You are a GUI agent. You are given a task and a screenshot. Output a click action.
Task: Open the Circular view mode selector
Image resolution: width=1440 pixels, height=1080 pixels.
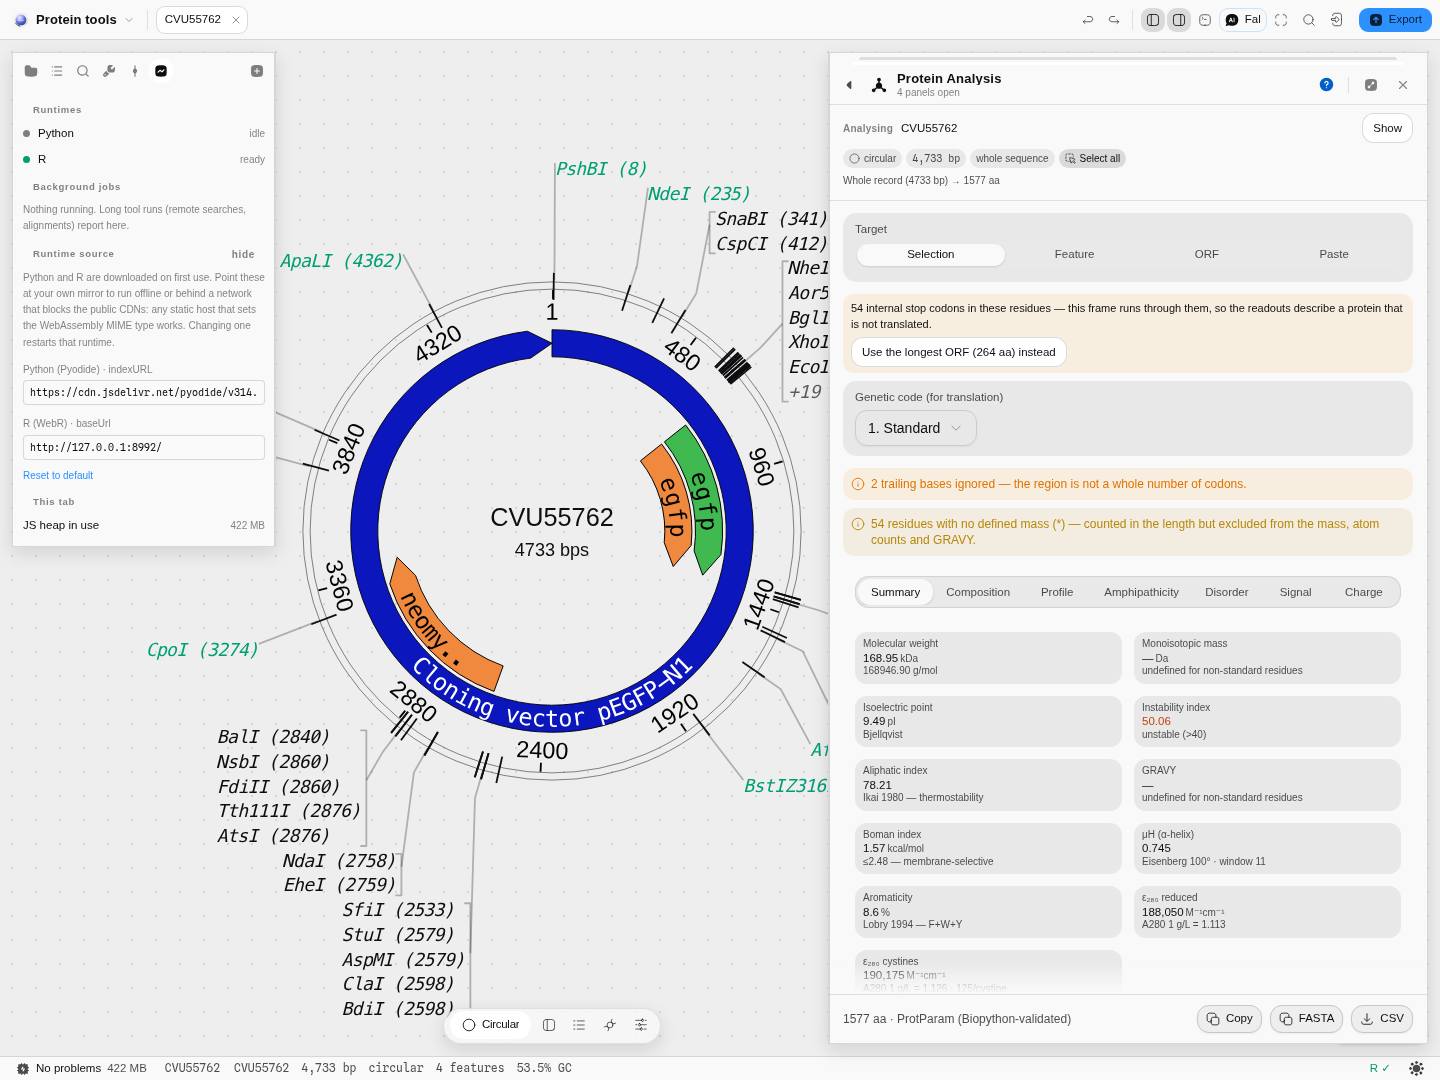click(x=491, y=1025)
